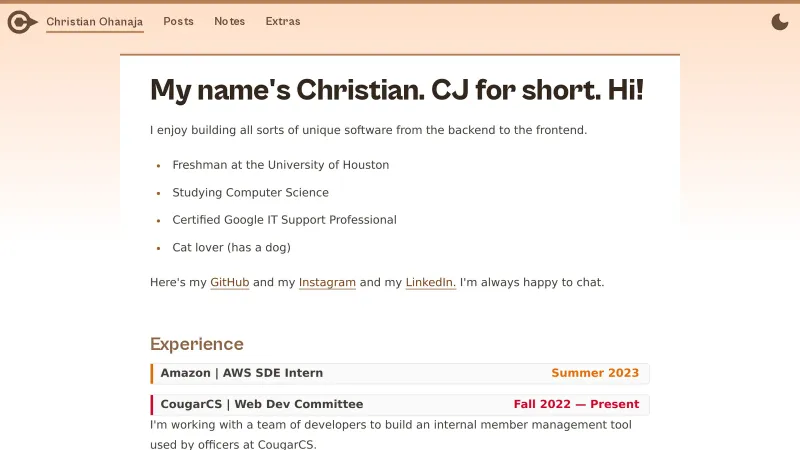800x450 pixels.
Task: Visit the Instagram profile link
Action: 327,283
